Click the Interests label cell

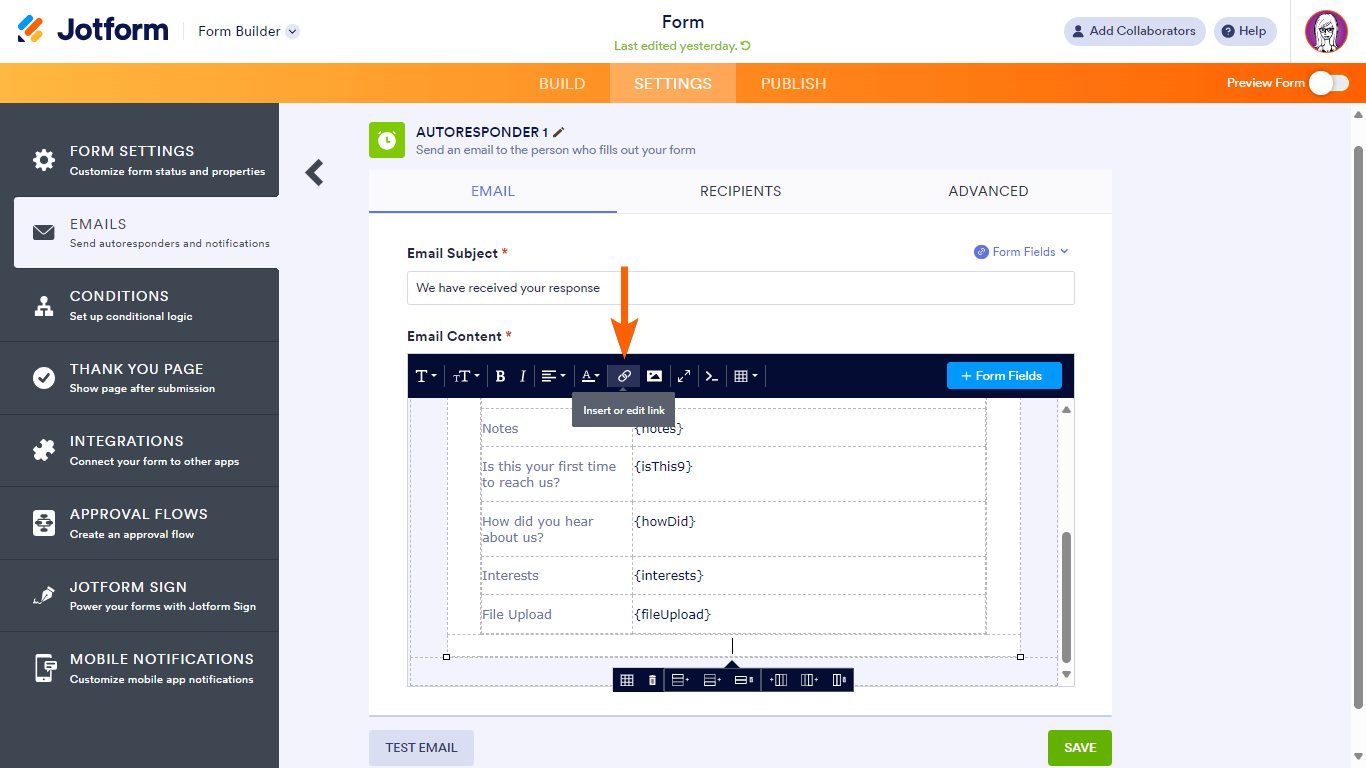click(556, 576)
